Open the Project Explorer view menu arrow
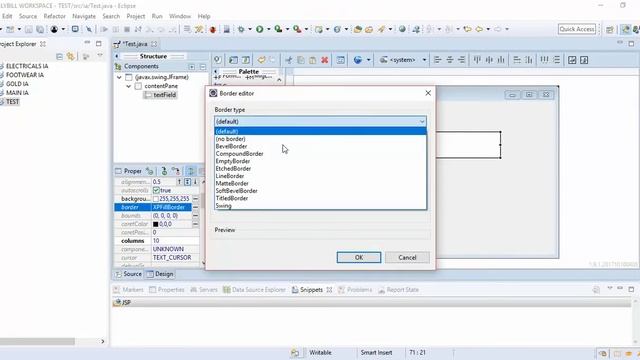The height and width of the screenshot is (360, 640). 100,55
